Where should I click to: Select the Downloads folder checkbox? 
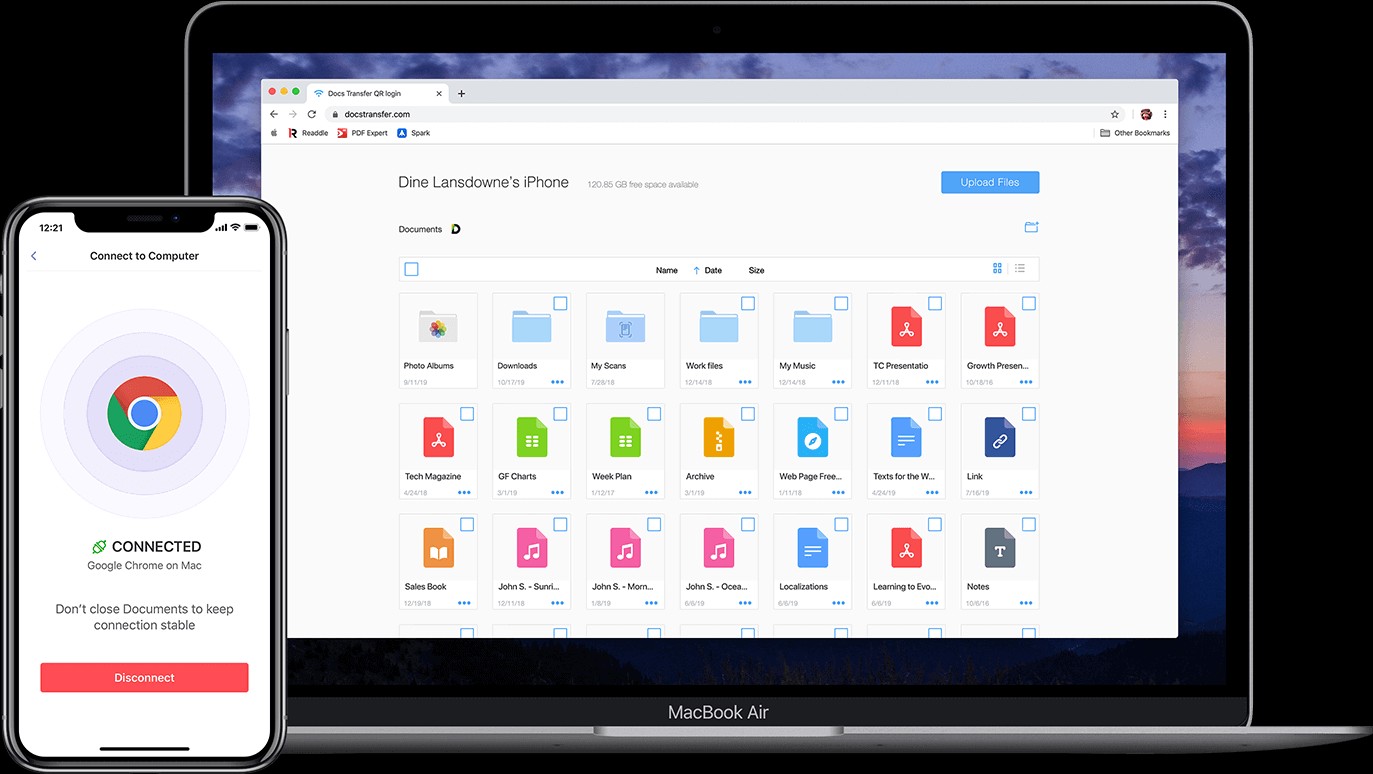click(x=560, y=303)
